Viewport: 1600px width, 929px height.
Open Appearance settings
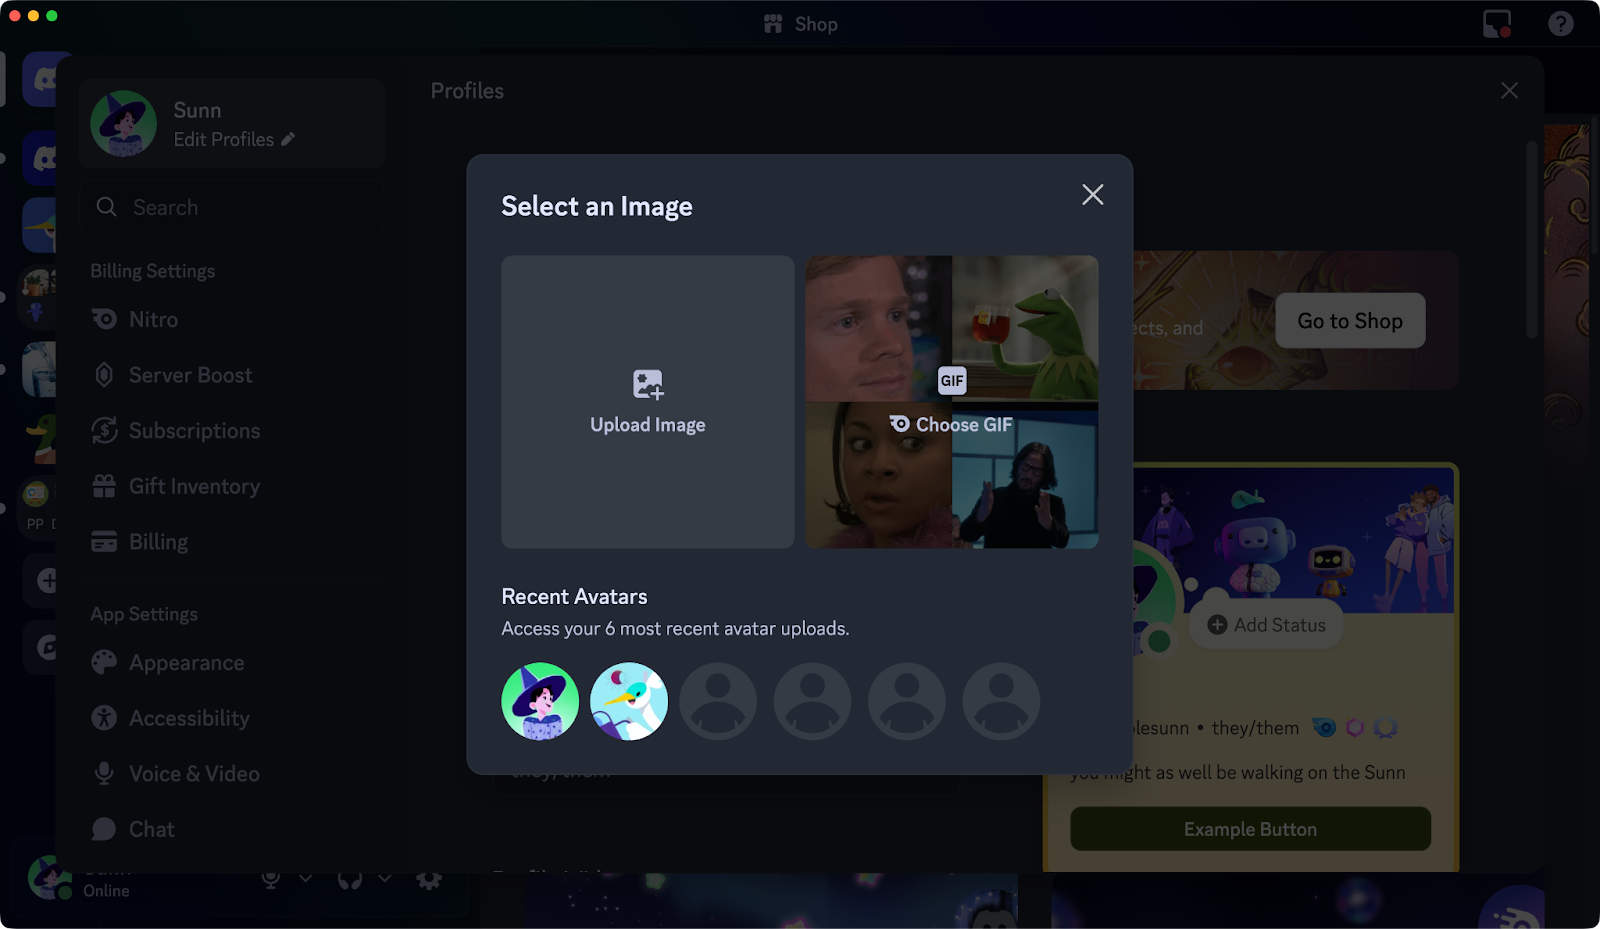pyautogui.click(x=232, y=662)
